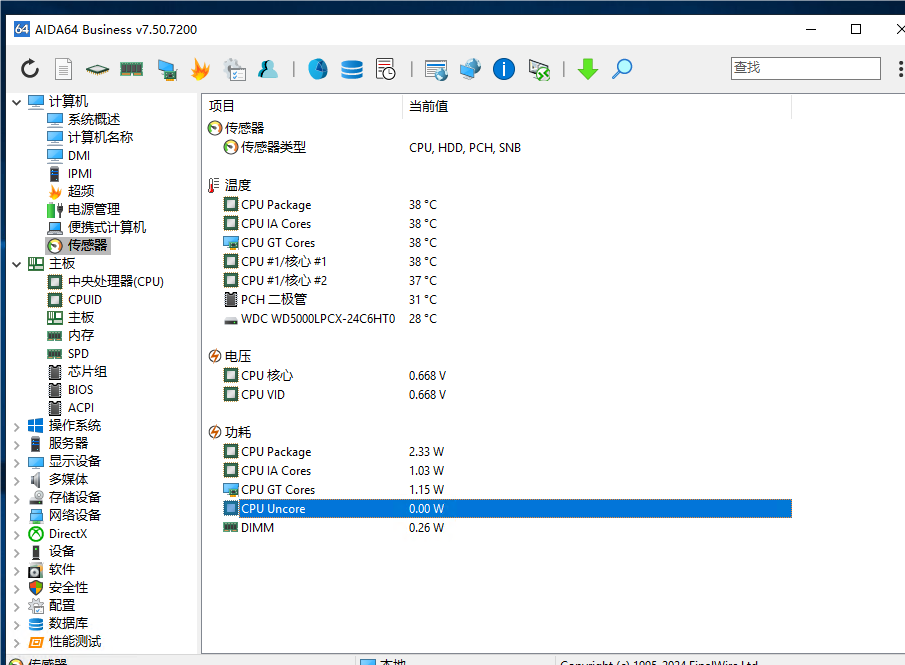Open the database stack toolbar icon

352,69
